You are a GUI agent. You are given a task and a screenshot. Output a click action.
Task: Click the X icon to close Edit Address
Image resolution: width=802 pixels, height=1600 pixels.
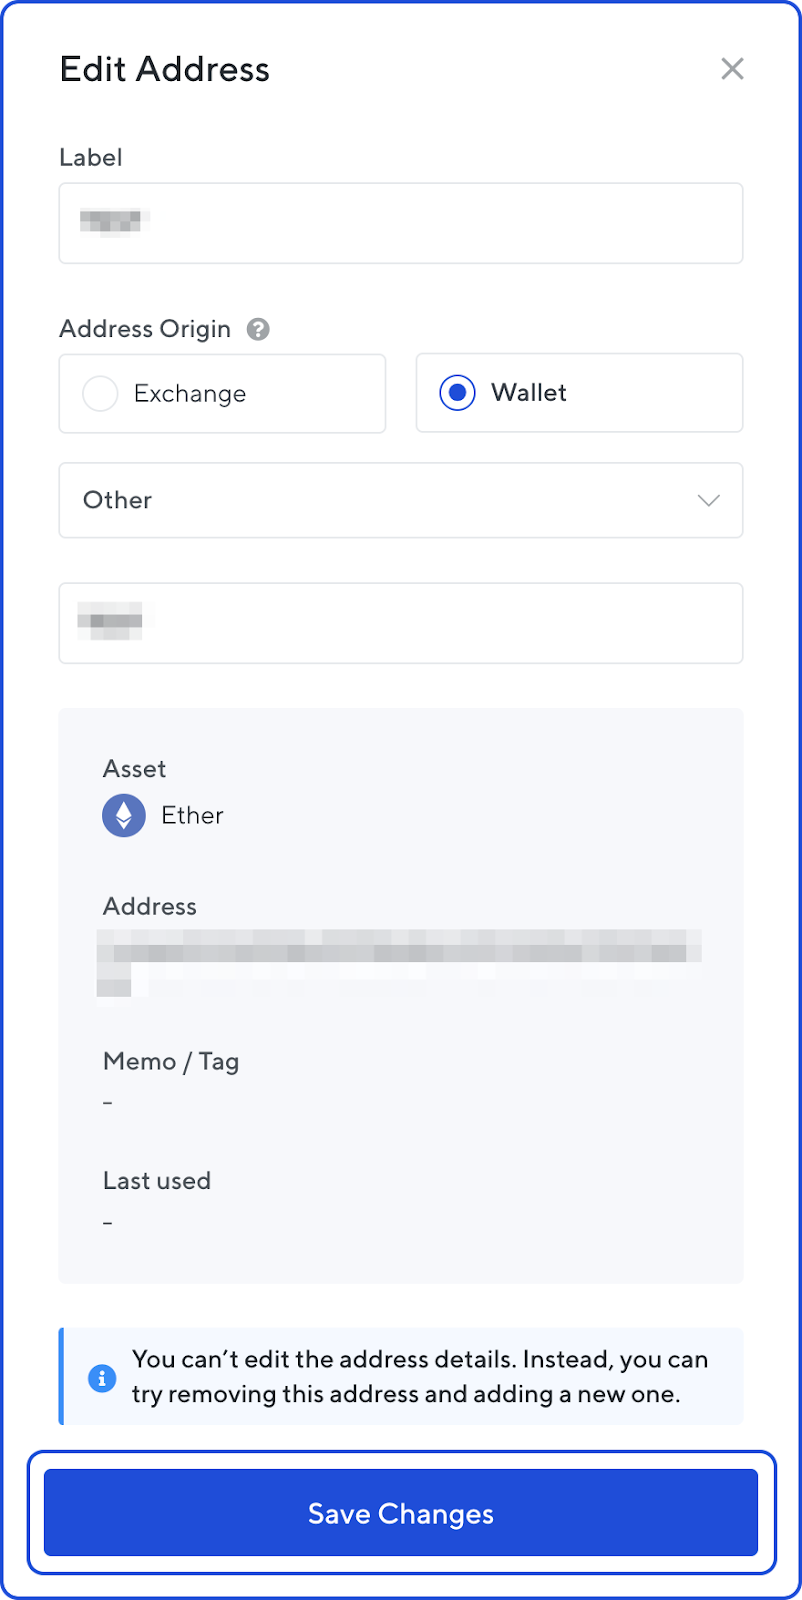pyautogui.click(x=732, y=68)
